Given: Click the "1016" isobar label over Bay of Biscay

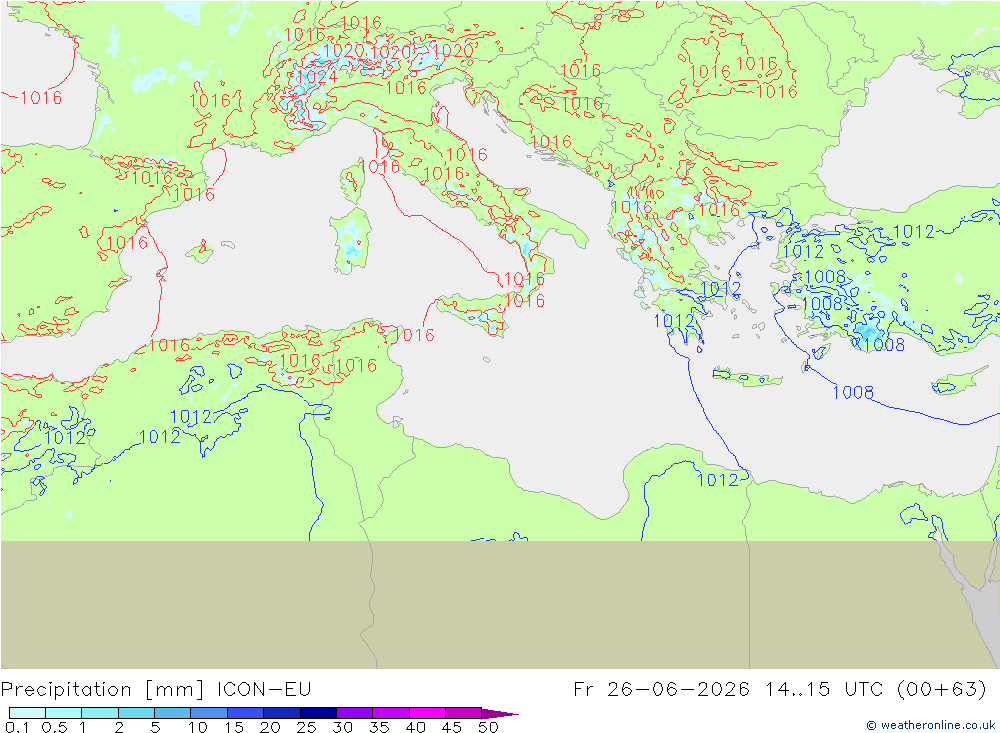Looking at the screenshot, I should (41, 97).
